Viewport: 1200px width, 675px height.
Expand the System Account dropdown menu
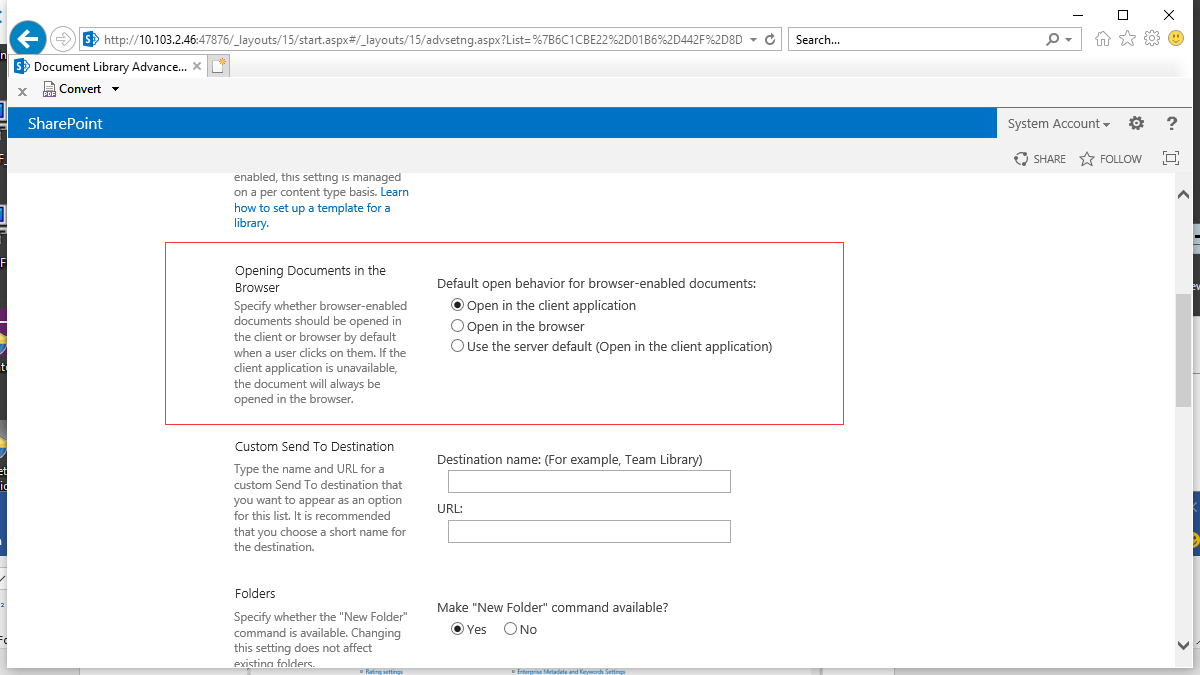[1059, 124]
